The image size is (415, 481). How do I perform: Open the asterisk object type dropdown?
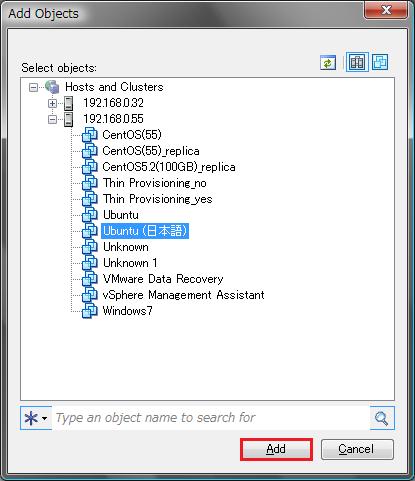pos(36,418)
